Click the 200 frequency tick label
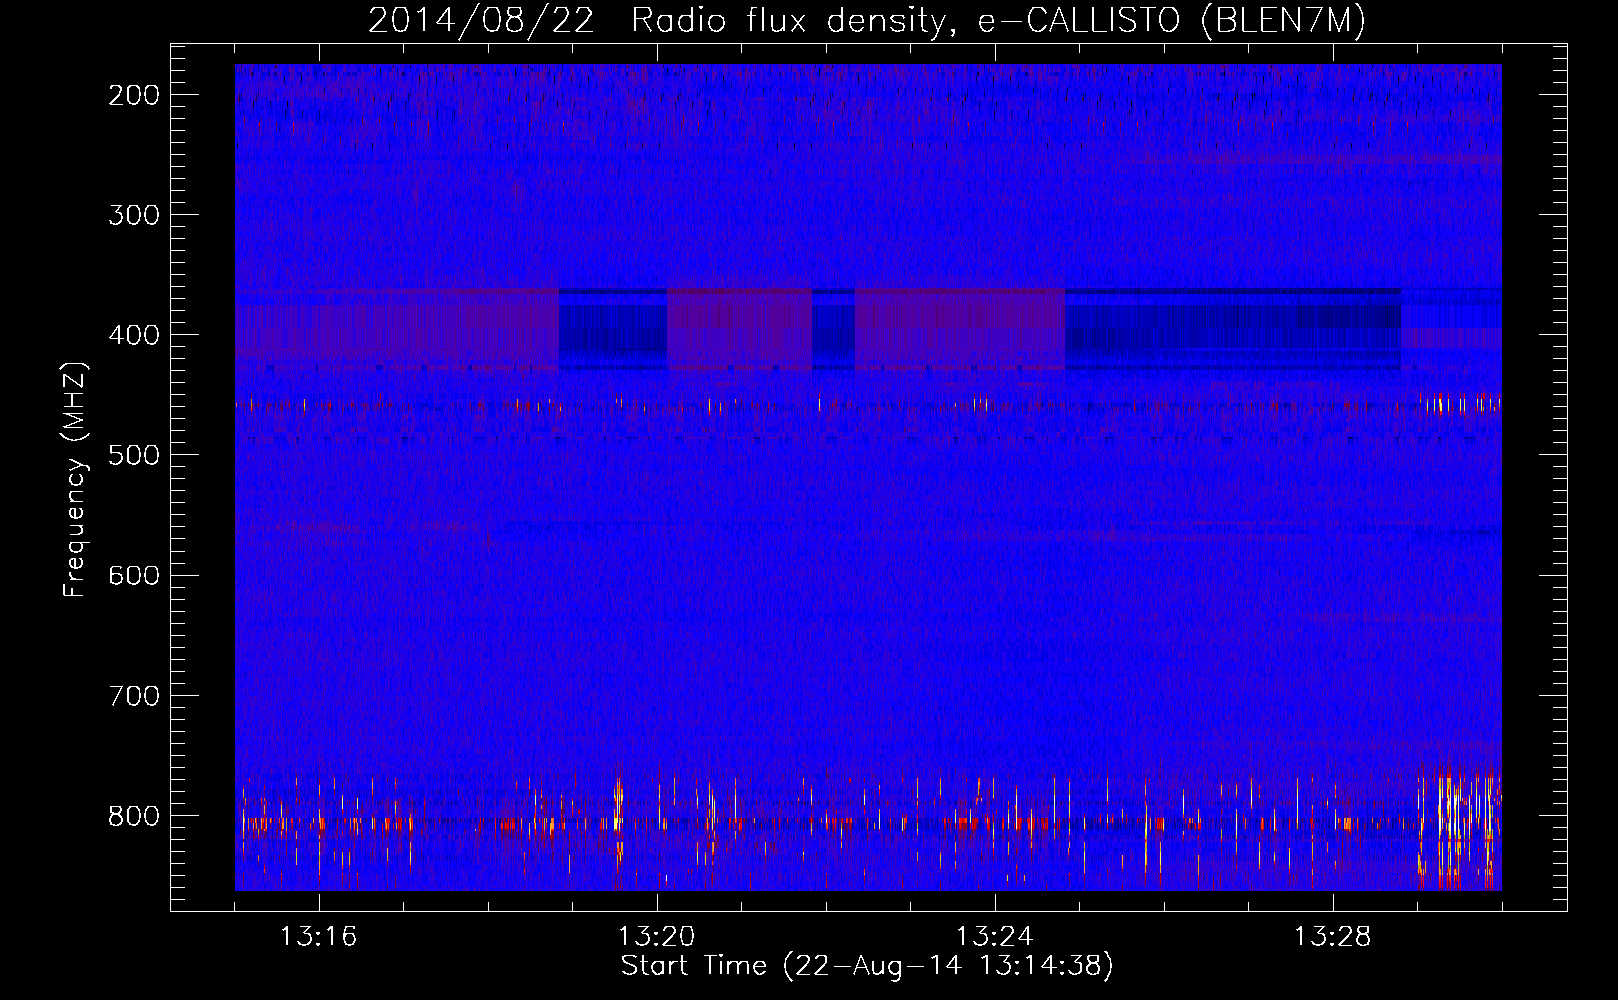Viewport: 1618px width, 1000px height. [x=133, y=95]
